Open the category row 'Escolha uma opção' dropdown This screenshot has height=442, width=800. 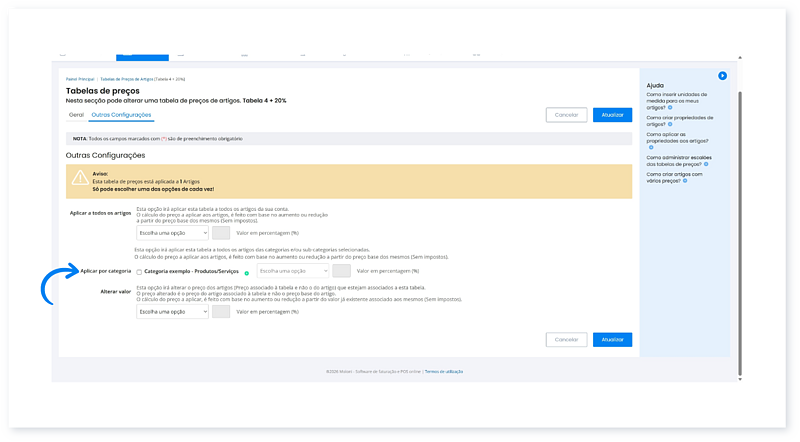coord(292,271)
